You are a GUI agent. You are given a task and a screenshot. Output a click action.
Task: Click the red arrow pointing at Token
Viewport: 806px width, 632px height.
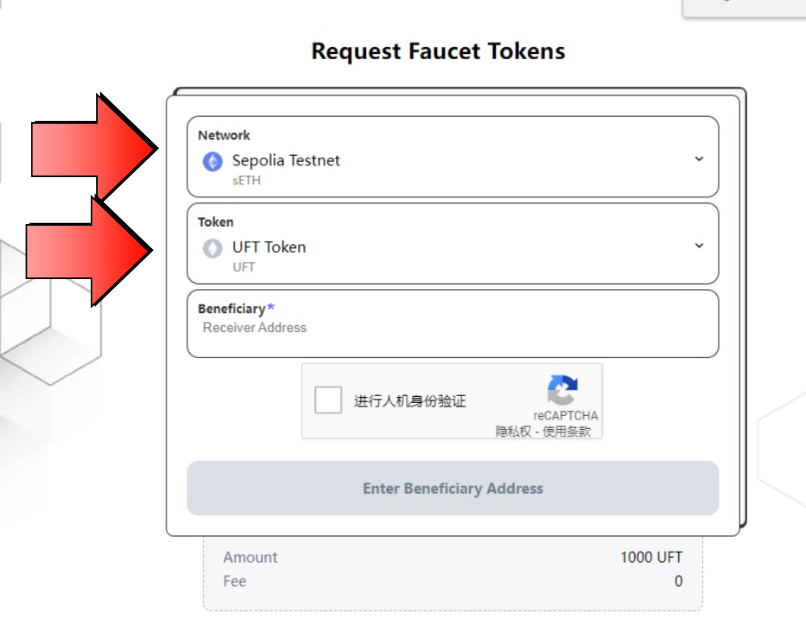tap(88, 250)
